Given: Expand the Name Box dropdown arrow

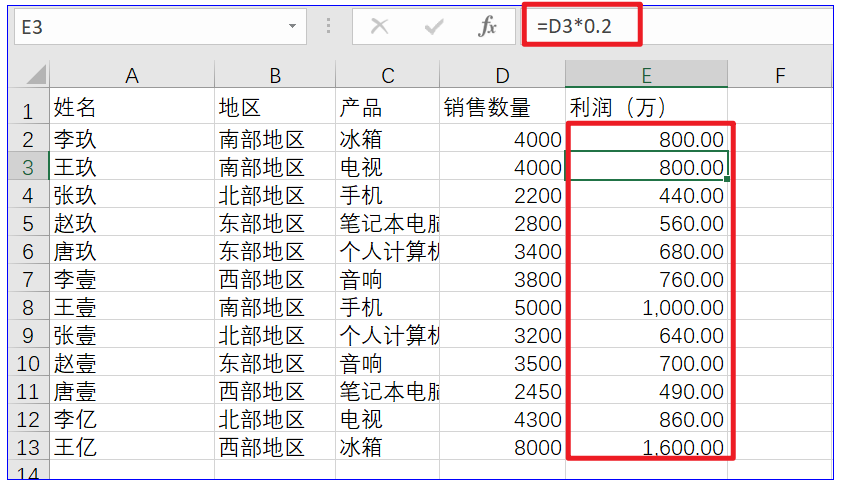Looking at the screenshot, I should click(292, 26).
